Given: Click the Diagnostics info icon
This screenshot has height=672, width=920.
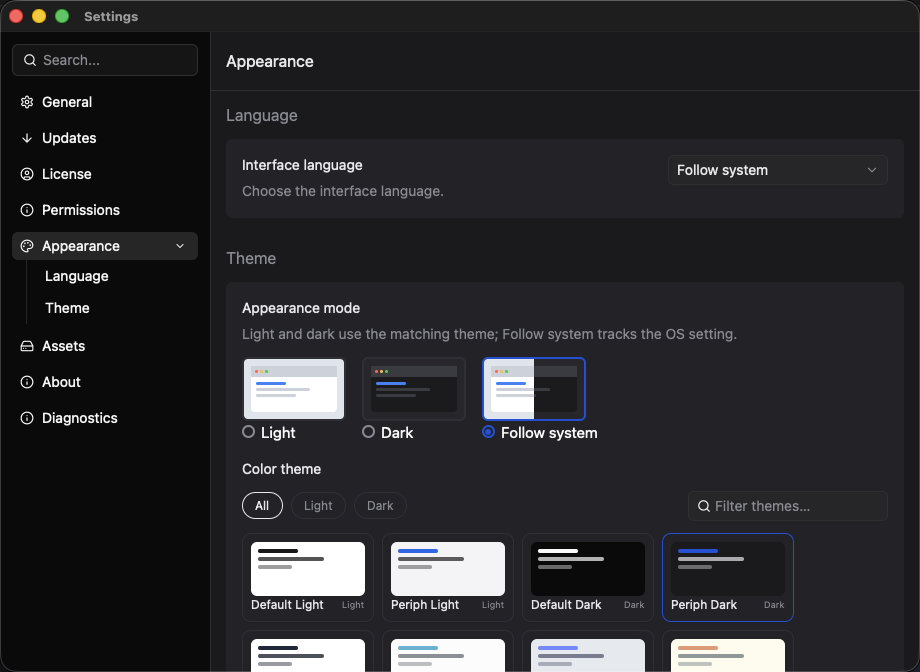Looking at the screenshot, I should (27, 418).
